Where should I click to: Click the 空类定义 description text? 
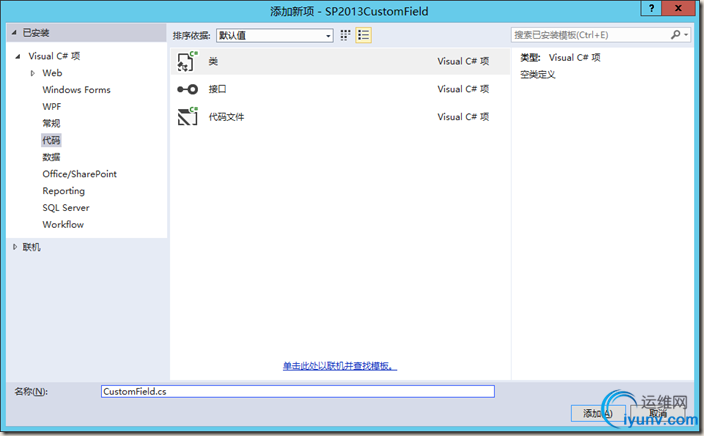pos(538,75)
